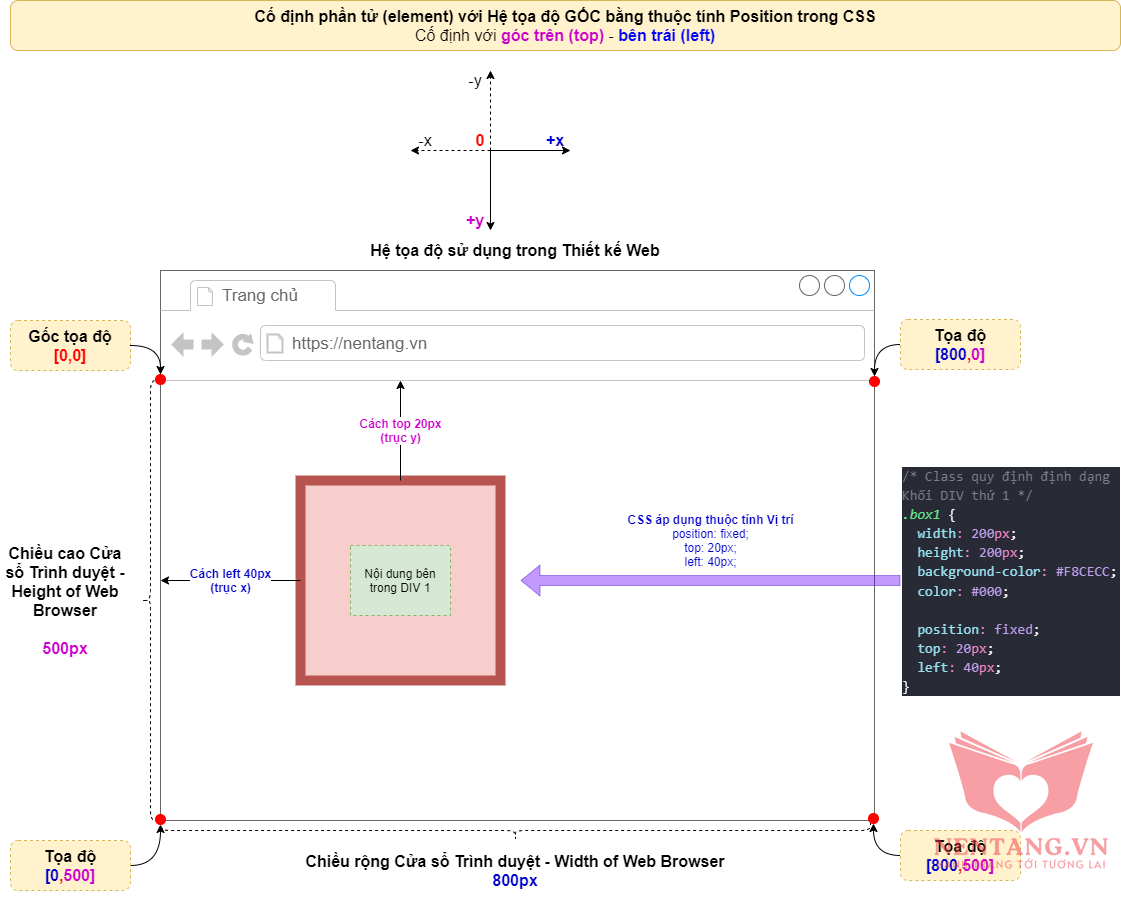Screen dimensions: 1121x901
Task: Click the red dot at bottom-left browser corner
Action: [x=160, y=819]
